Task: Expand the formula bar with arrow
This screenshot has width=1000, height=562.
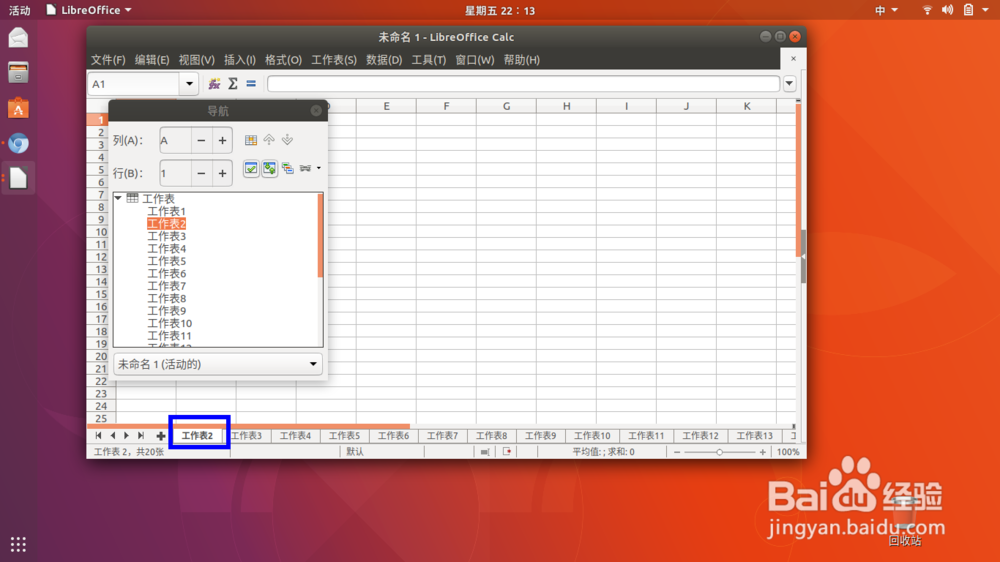Action: pos(790,84)
